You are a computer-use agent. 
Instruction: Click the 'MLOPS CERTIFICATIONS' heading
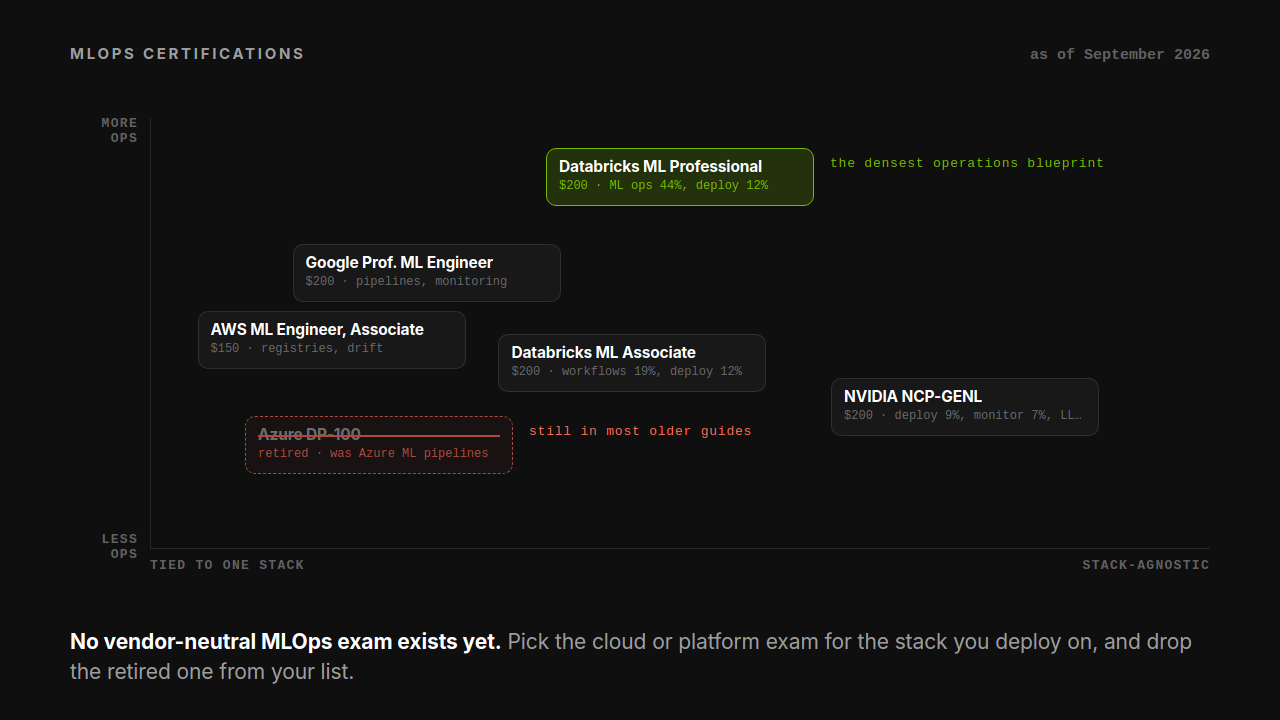(x=187, y=54)
